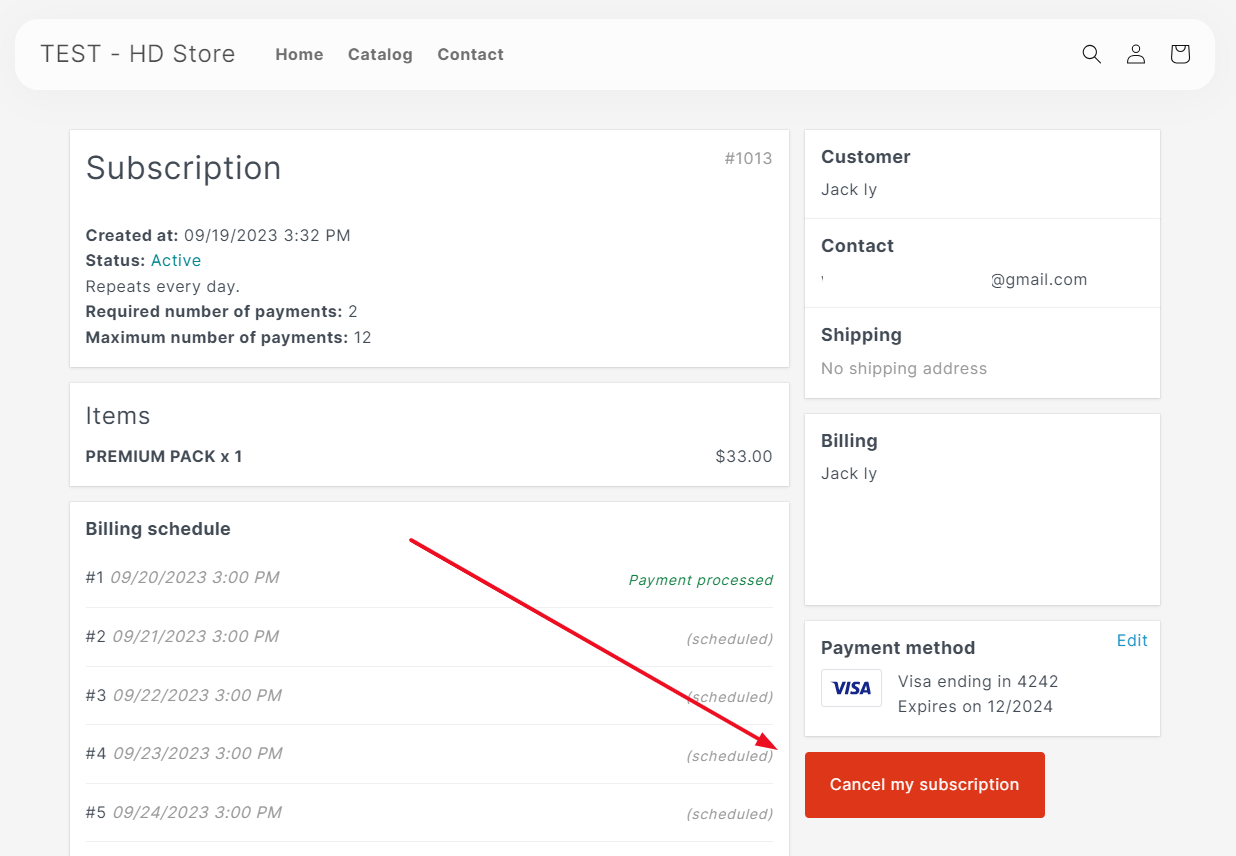Click the $33.00 item price
The height and width of the screenshot is (856, 1236).
pyautogui.click(x=743, y=456)
